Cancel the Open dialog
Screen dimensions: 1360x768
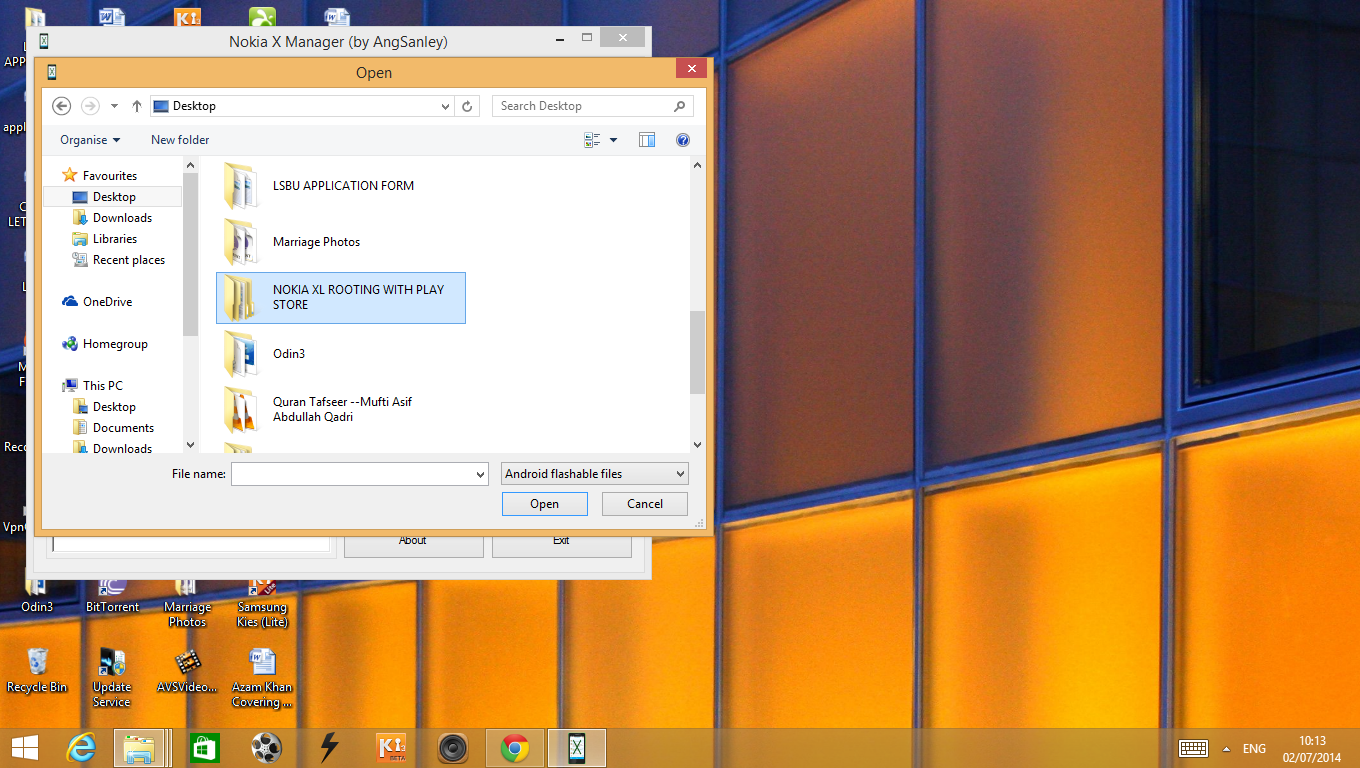click(x=645, y=504)
